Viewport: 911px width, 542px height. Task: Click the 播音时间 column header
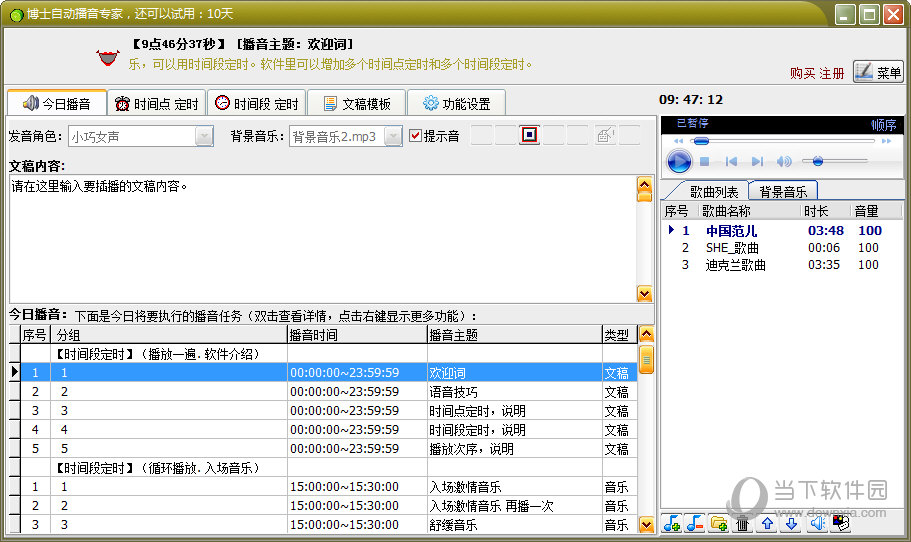click(x=357, y=335)
